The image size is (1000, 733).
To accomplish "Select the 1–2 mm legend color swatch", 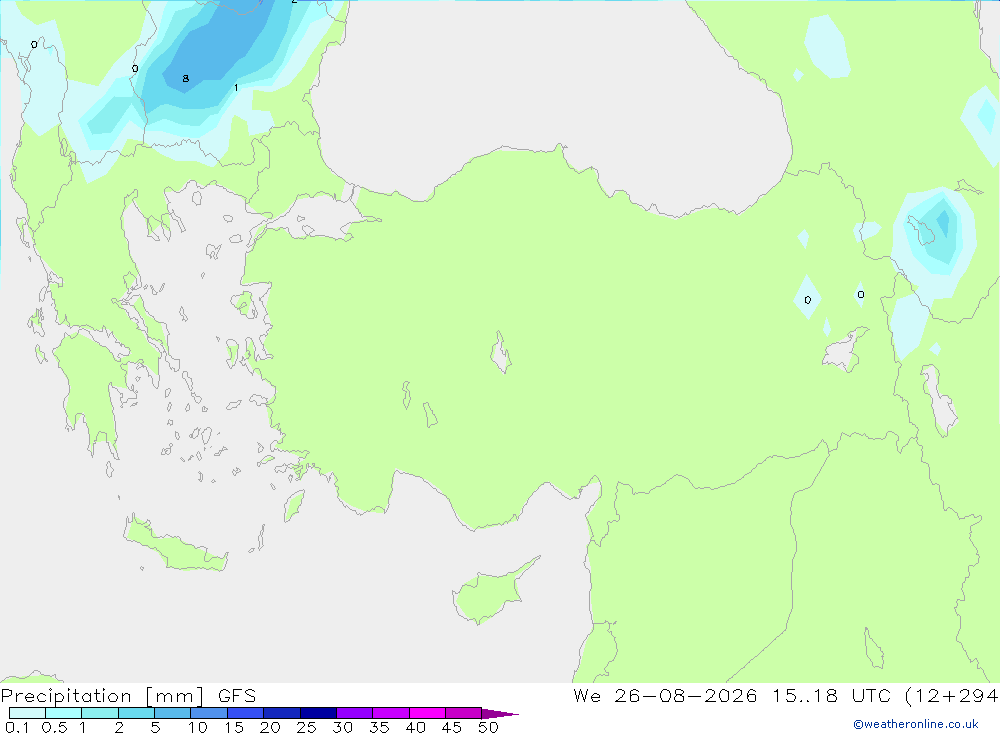I will (x=100, y=713).
